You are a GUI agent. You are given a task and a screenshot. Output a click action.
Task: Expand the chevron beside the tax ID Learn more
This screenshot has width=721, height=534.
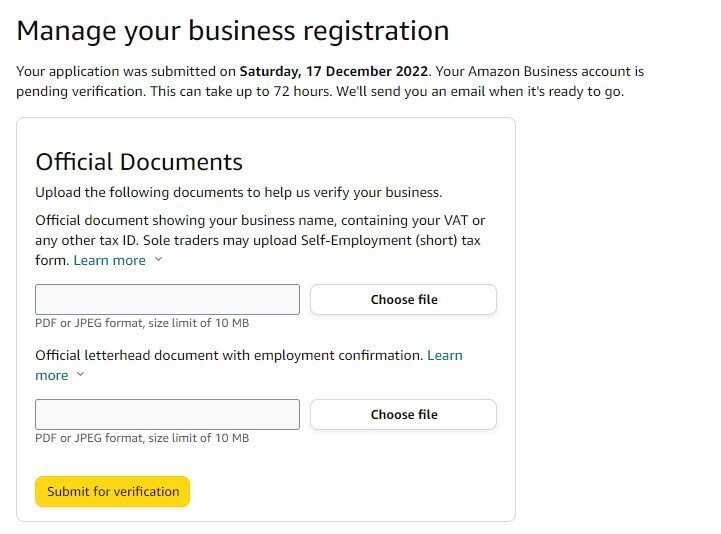158,261
